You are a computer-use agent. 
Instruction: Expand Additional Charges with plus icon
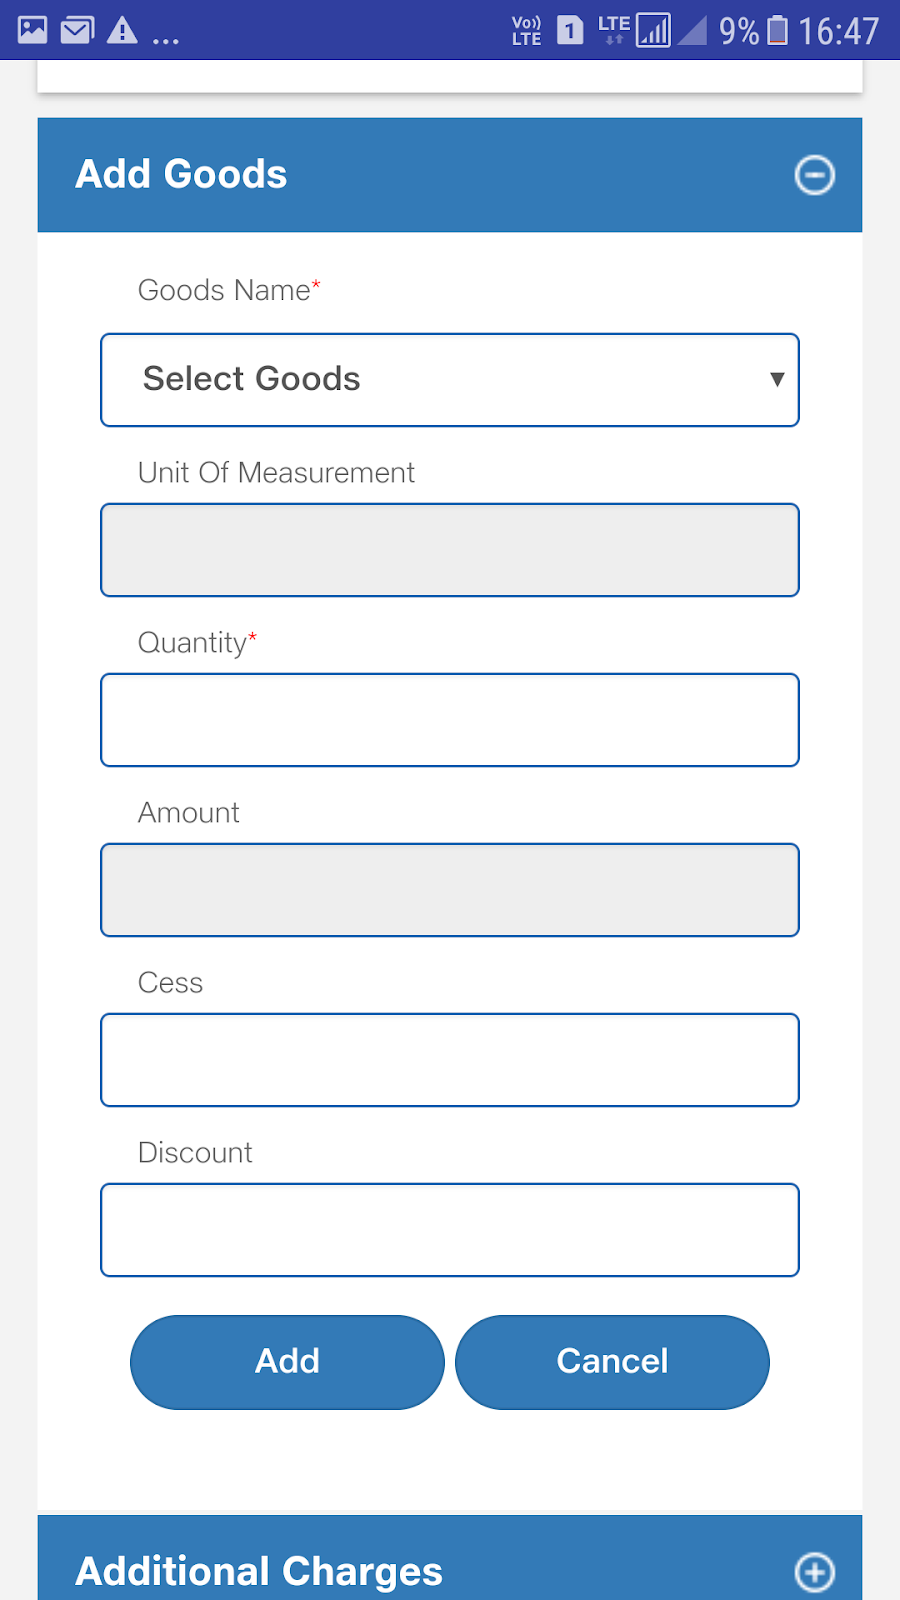814,1571
